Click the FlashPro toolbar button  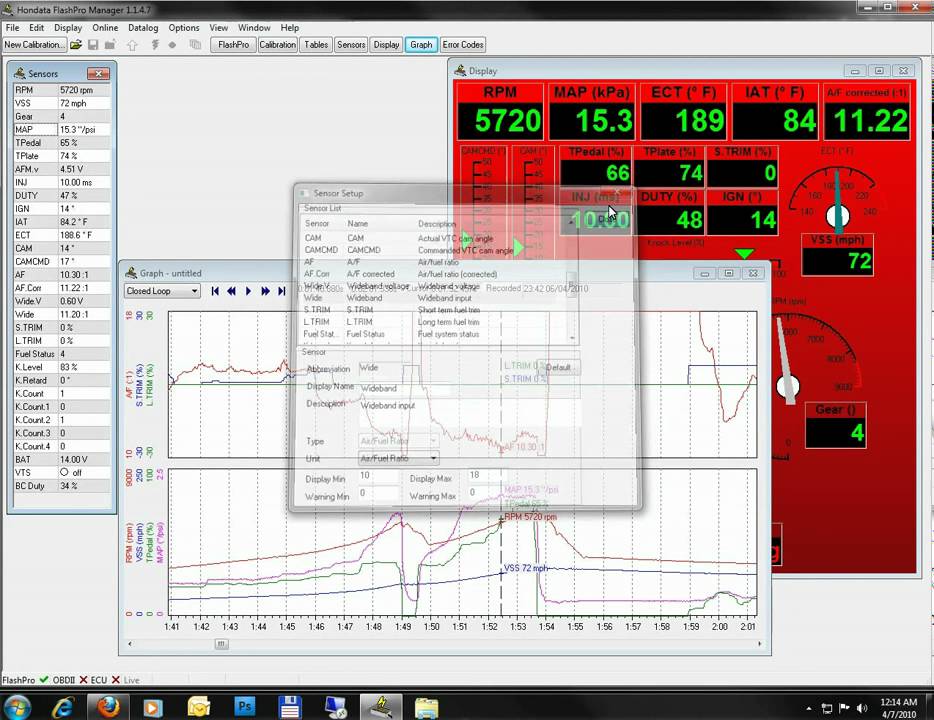coord(234,45)
